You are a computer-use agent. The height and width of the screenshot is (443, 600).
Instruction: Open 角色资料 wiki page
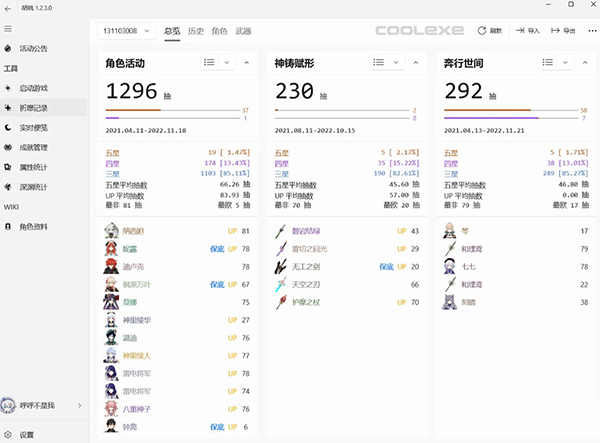(x=33, y=227)
